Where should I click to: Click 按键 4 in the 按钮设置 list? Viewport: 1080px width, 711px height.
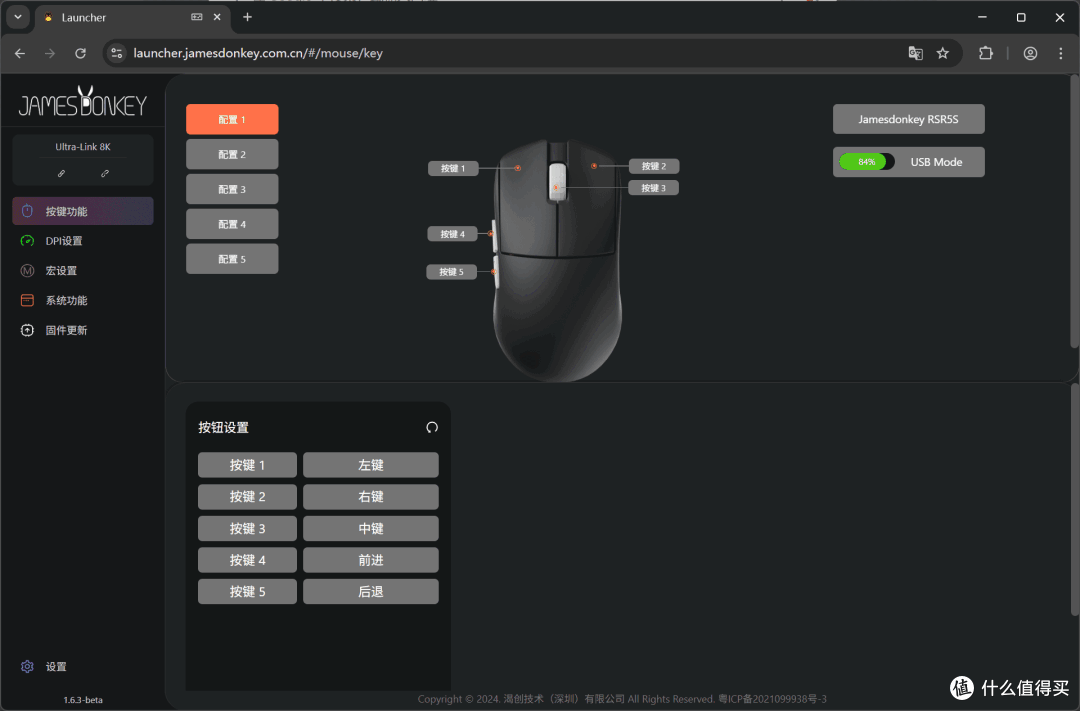click(247, 560)
